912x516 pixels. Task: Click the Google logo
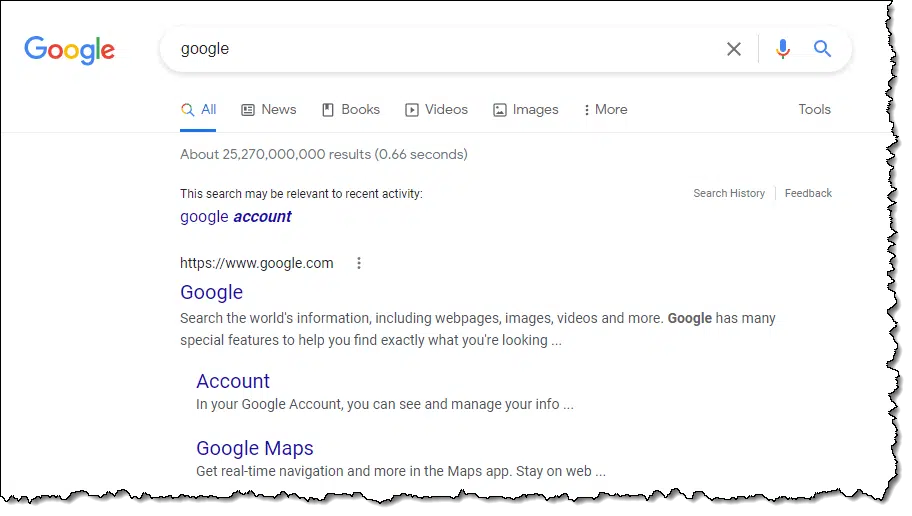pos(69,50)
